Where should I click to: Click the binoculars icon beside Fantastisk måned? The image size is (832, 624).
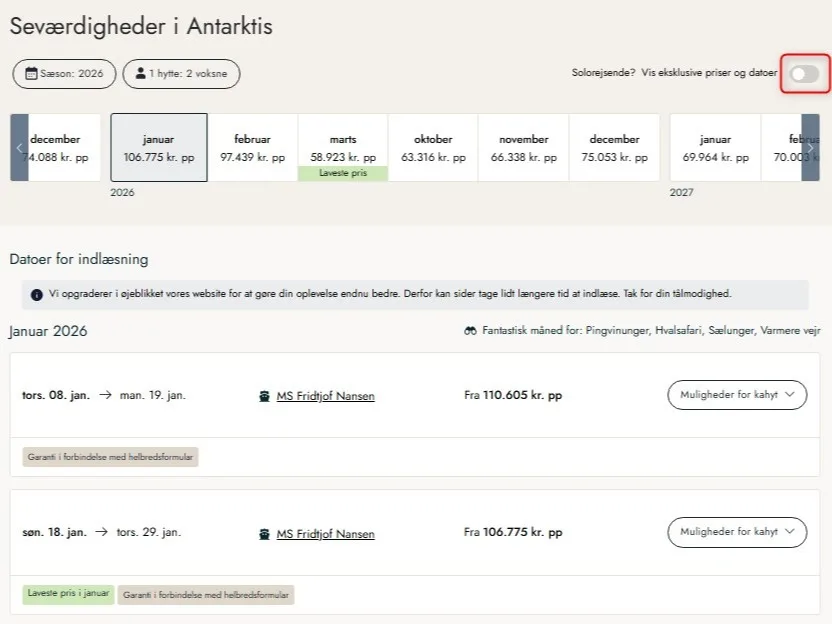pos(470,331)
